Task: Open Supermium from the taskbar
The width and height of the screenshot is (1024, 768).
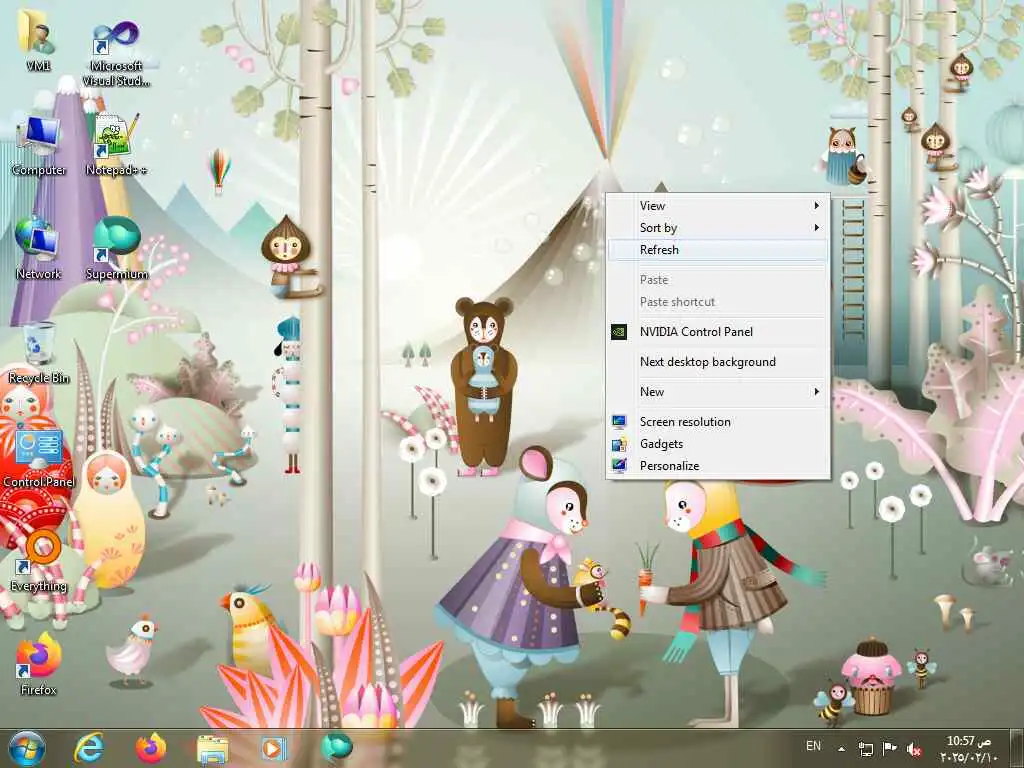Action: click(x=336, y=747)
